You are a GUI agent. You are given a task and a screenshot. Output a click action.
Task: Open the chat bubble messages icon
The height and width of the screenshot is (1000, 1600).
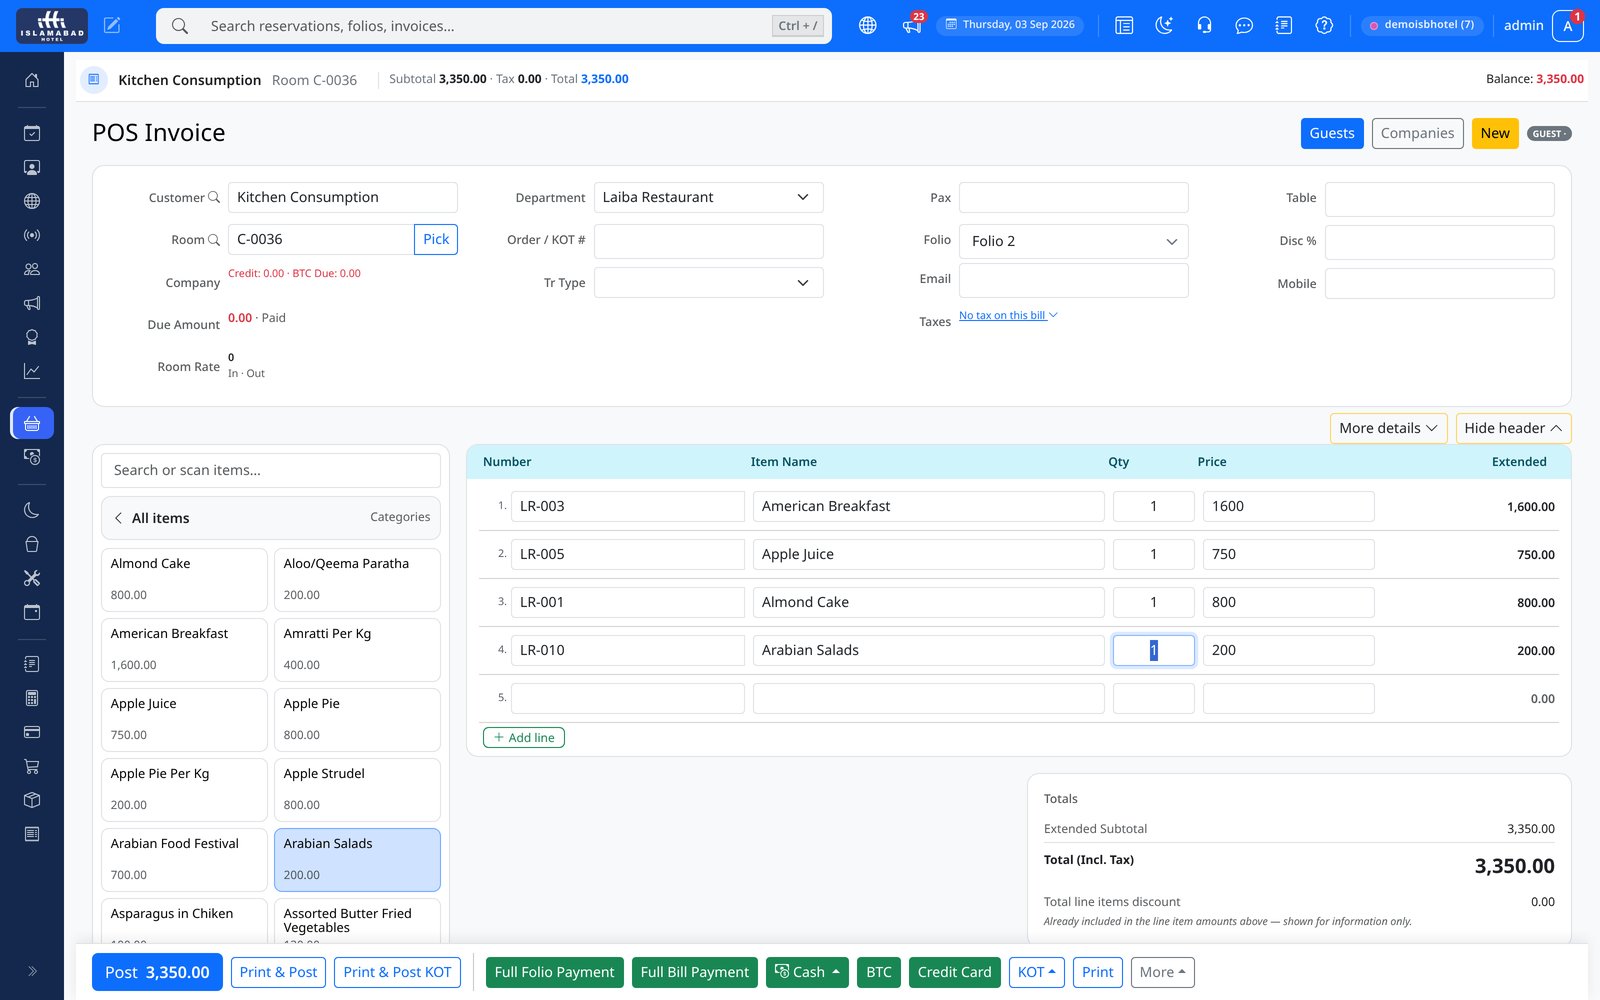[1244, 26]
